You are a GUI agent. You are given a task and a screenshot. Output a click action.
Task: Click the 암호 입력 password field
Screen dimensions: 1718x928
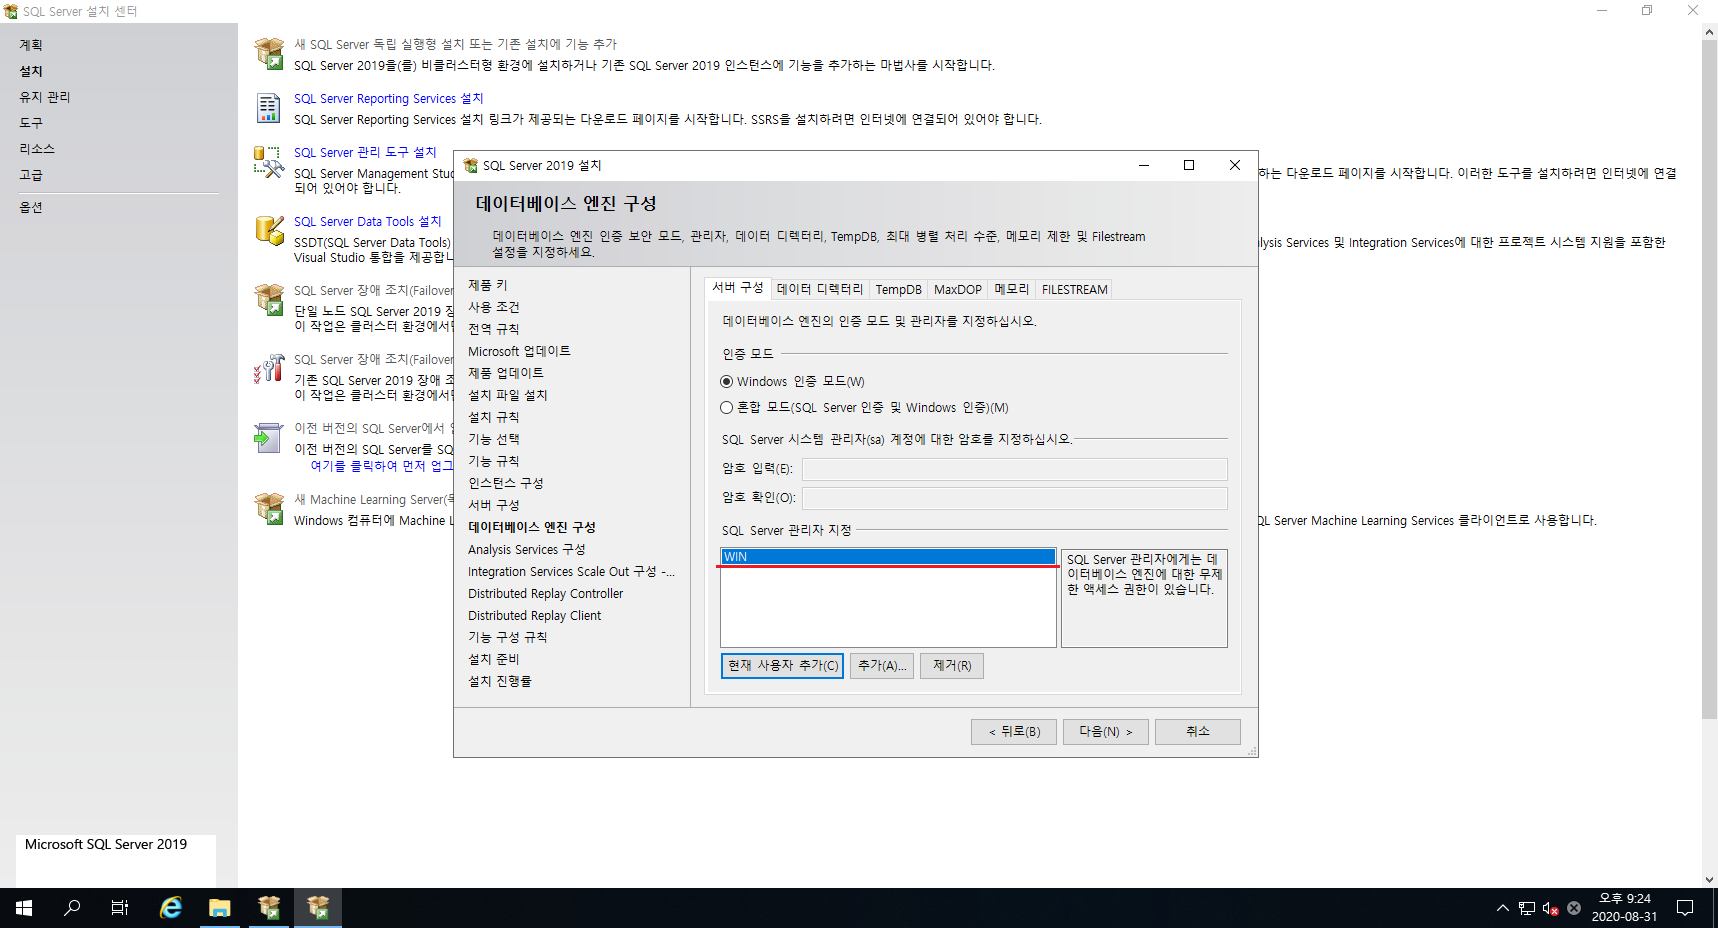tap(1015, 469)
